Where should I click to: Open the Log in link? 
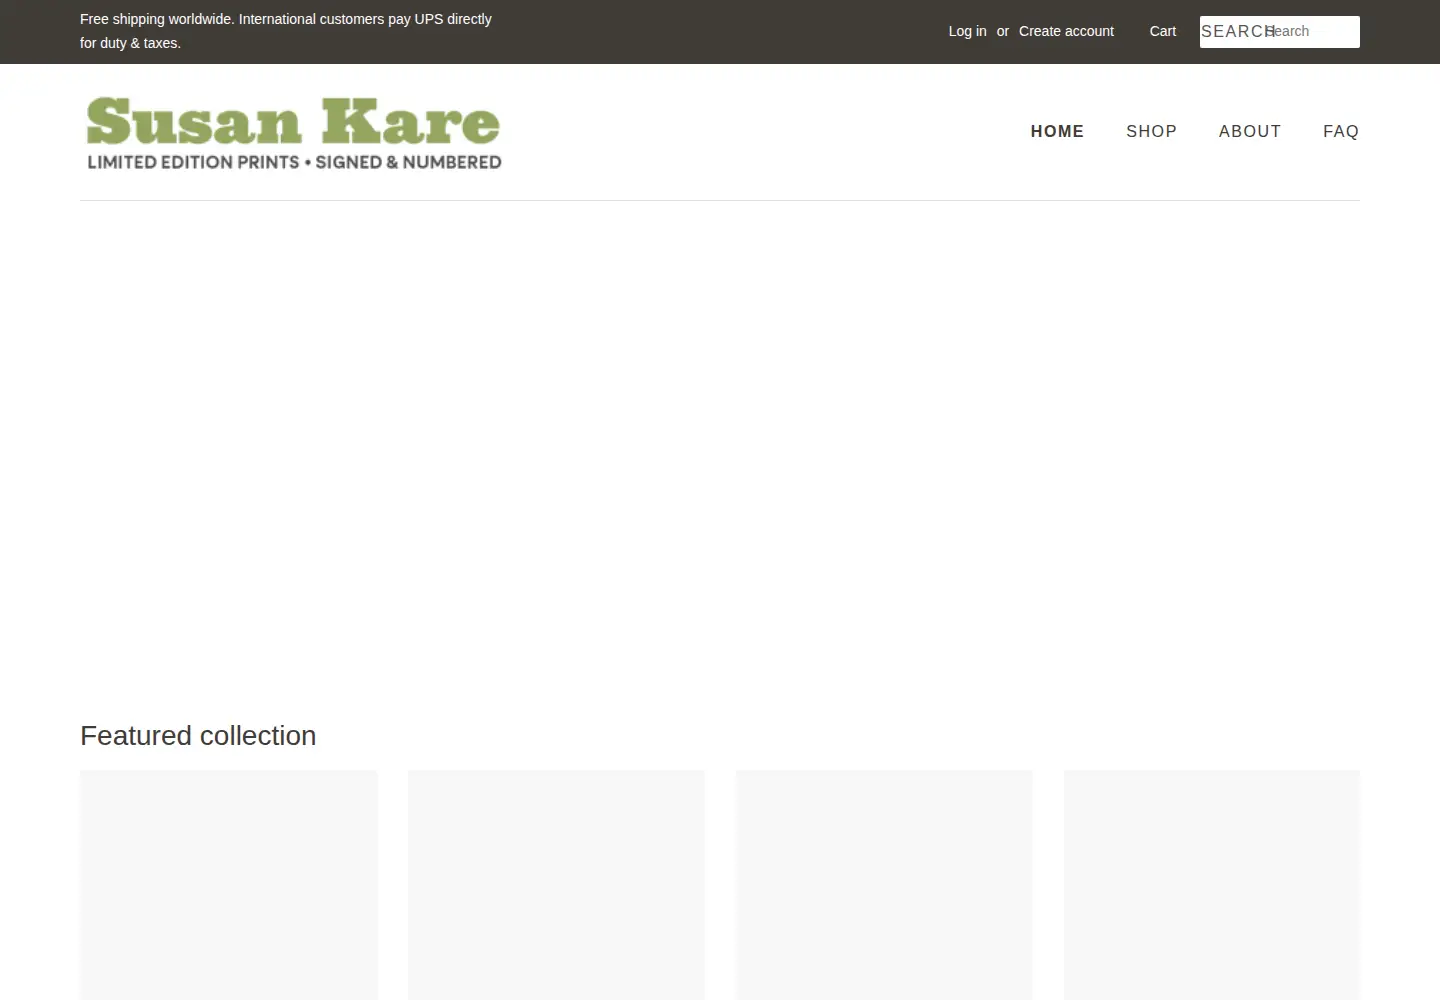tap(967, 31)
